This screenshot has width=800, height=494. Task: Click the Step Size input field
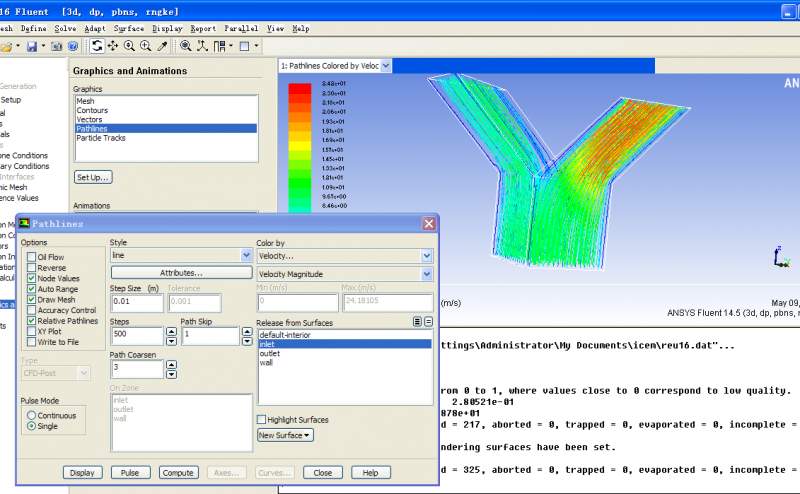point(137,302)
